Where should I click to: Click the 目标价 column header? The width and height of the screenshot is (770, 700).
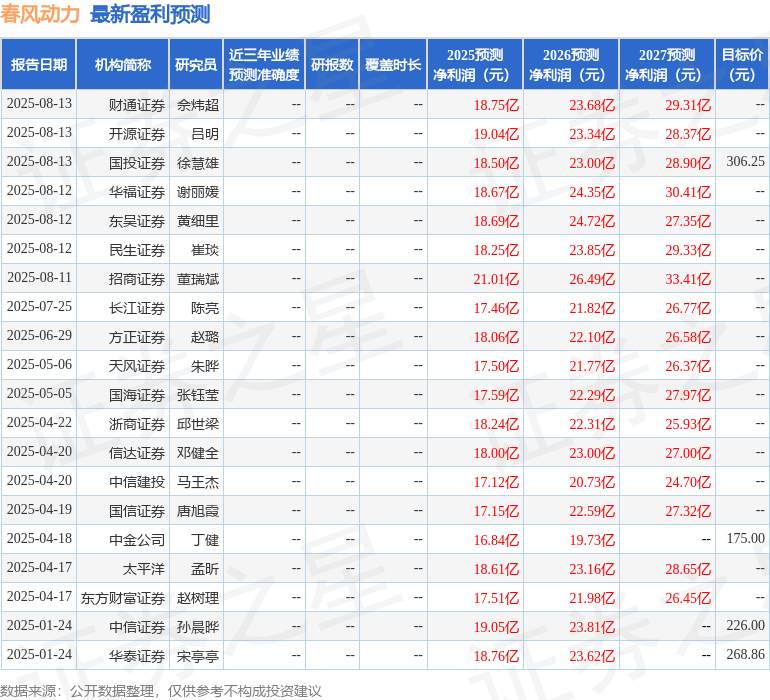[743, 65]
